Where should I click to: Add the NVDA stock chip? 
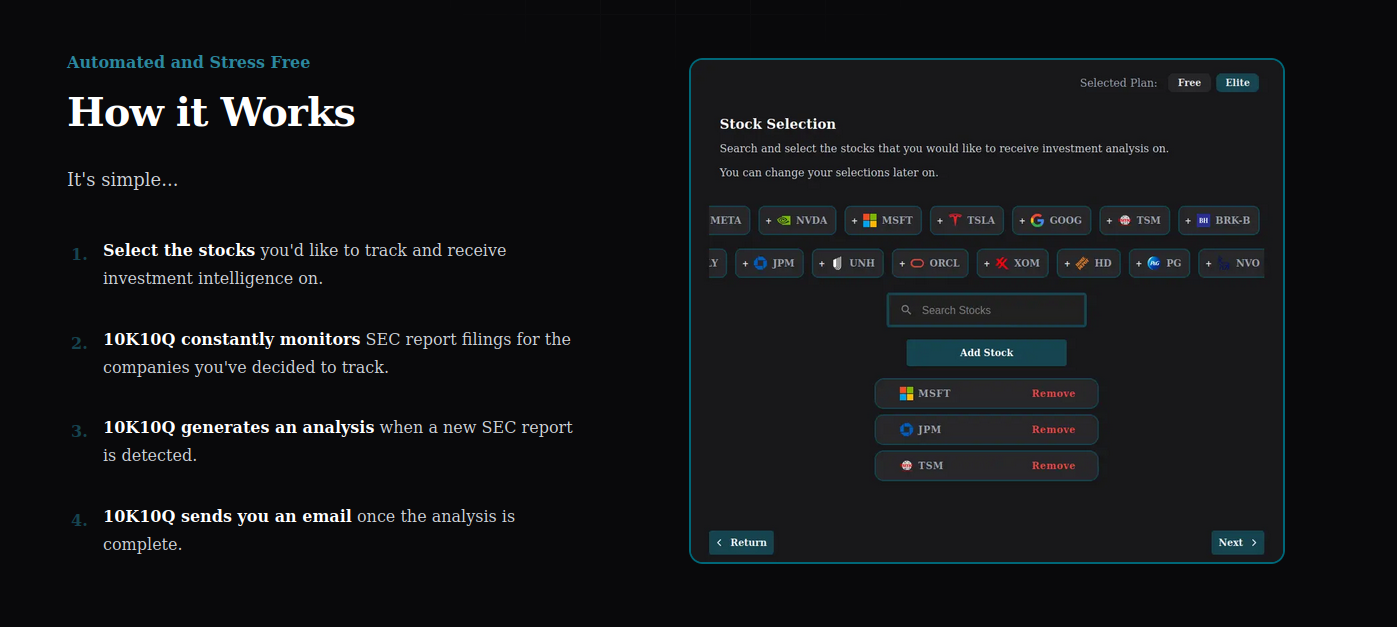tap(797, 221)
